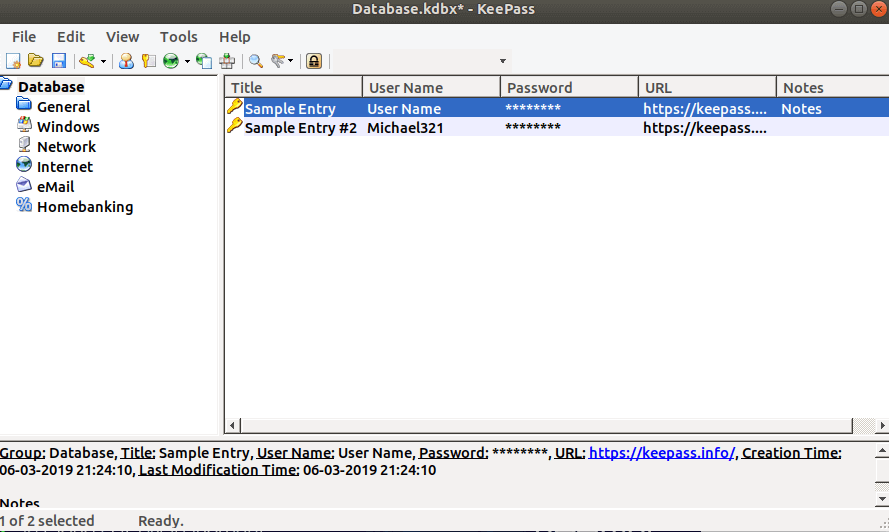This screenshot has width=889, height=532.
Task: Sort entries by Notes column header
Action: [832, 87]
